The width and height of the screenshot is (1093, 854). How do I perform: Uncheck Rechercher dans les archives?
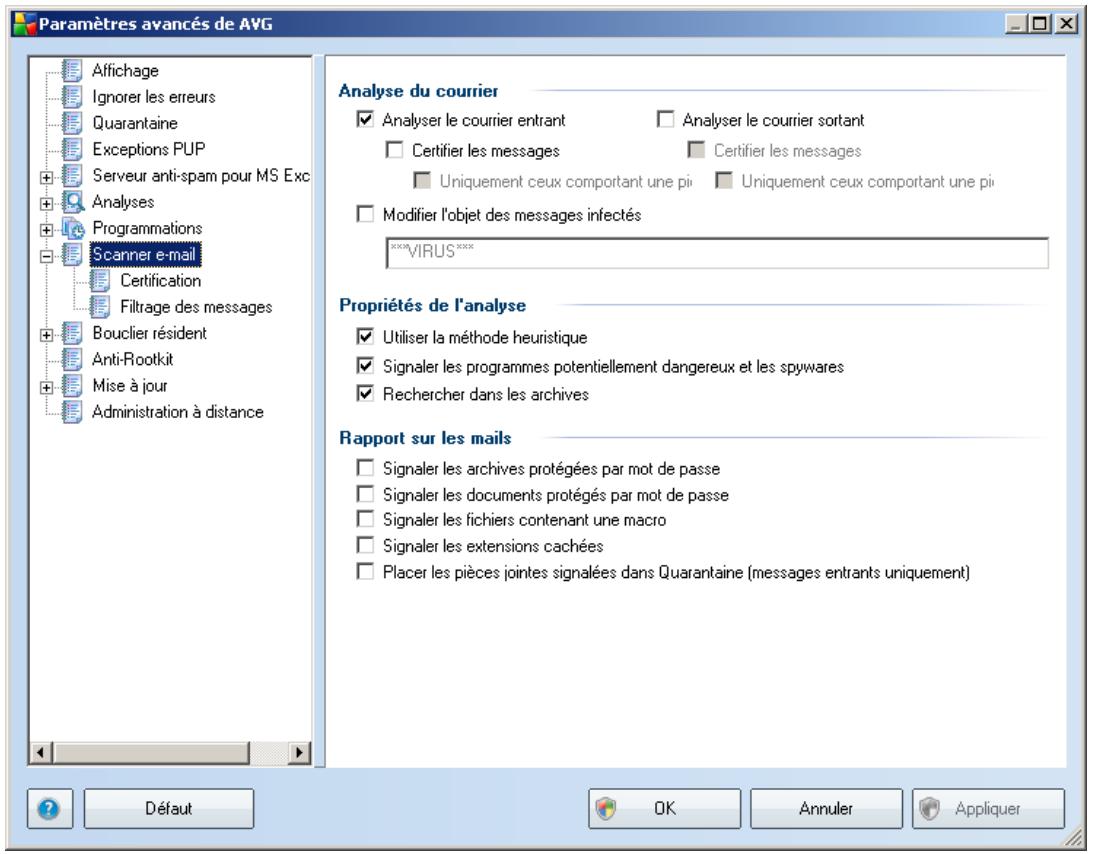pos(365,393)
